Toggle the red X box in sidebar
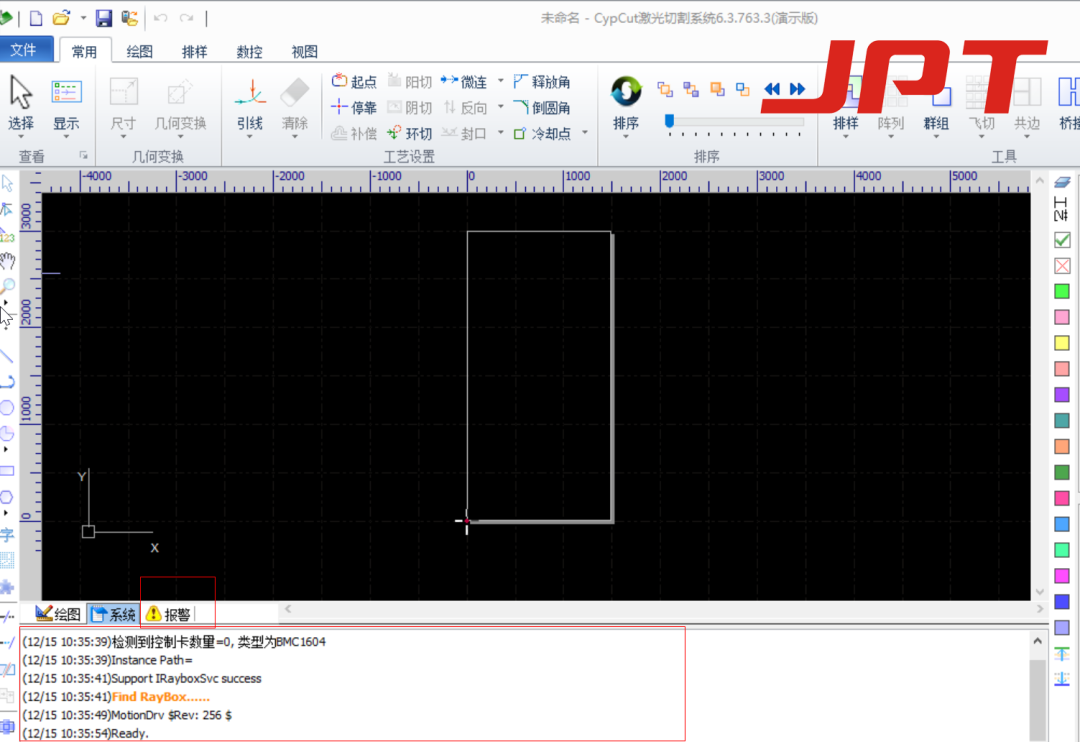The image size is (1080, 742). coord(1062,266)
